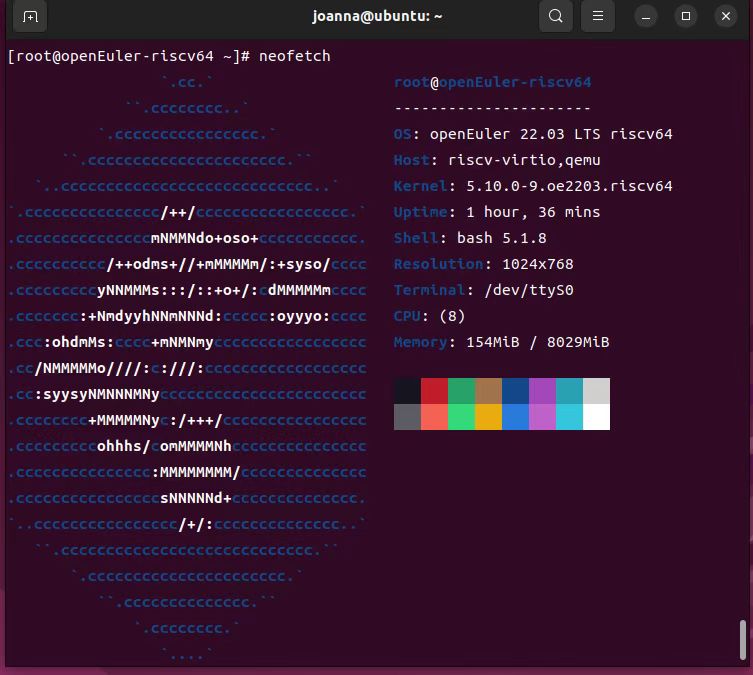Close the terminal window

tap(726, 17)
